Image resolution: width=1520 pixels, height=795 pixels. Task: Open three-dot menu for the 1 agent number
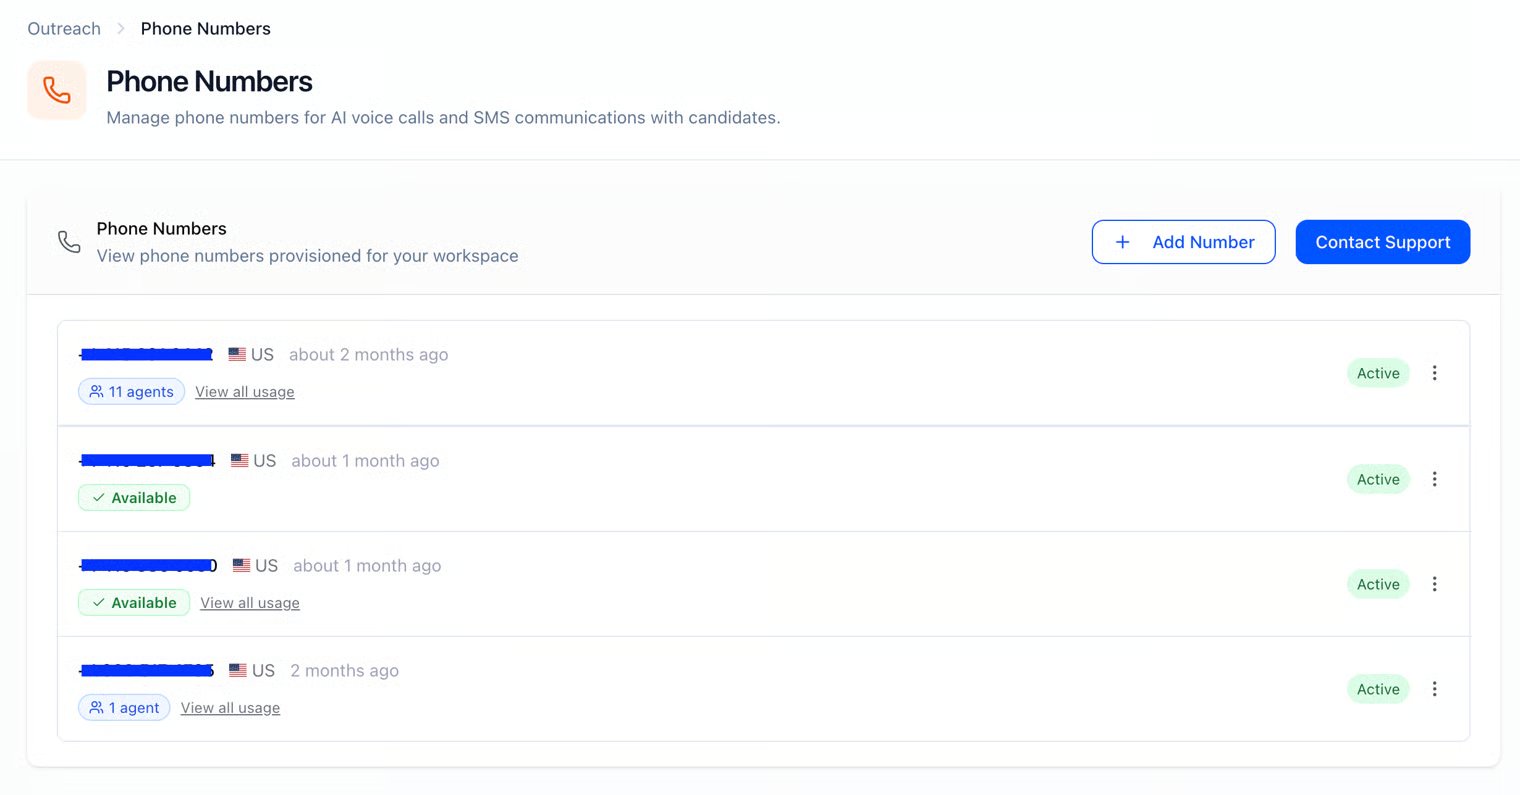click(x=1434, y=689)
